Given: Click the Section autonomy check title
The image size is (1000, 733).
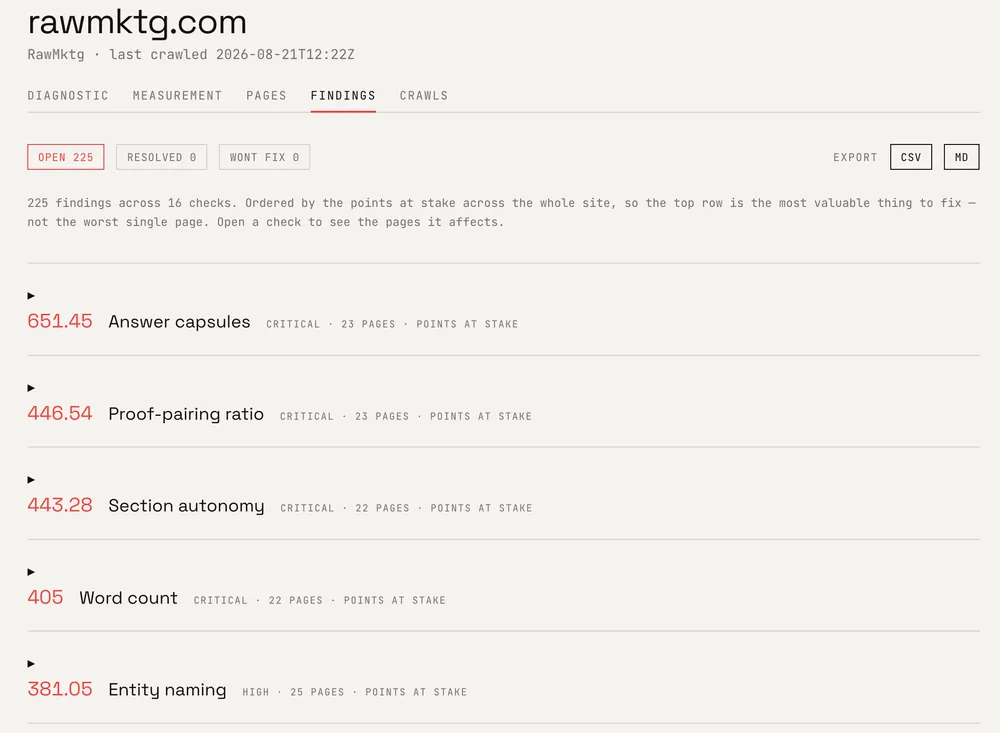Looking at the screenshot, I should click(x=186, y=506).
